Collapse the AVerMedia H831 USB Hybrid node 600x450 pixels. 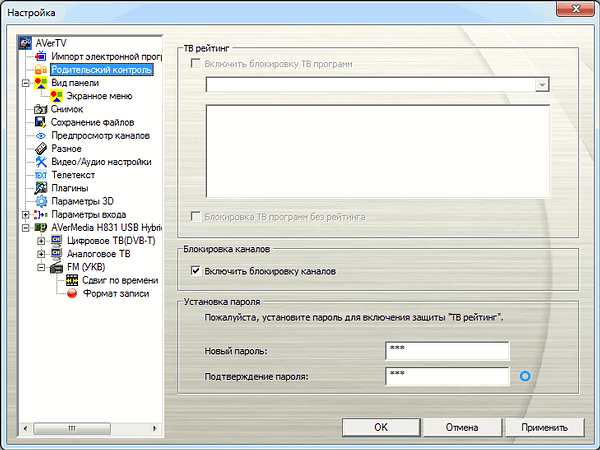26,228
